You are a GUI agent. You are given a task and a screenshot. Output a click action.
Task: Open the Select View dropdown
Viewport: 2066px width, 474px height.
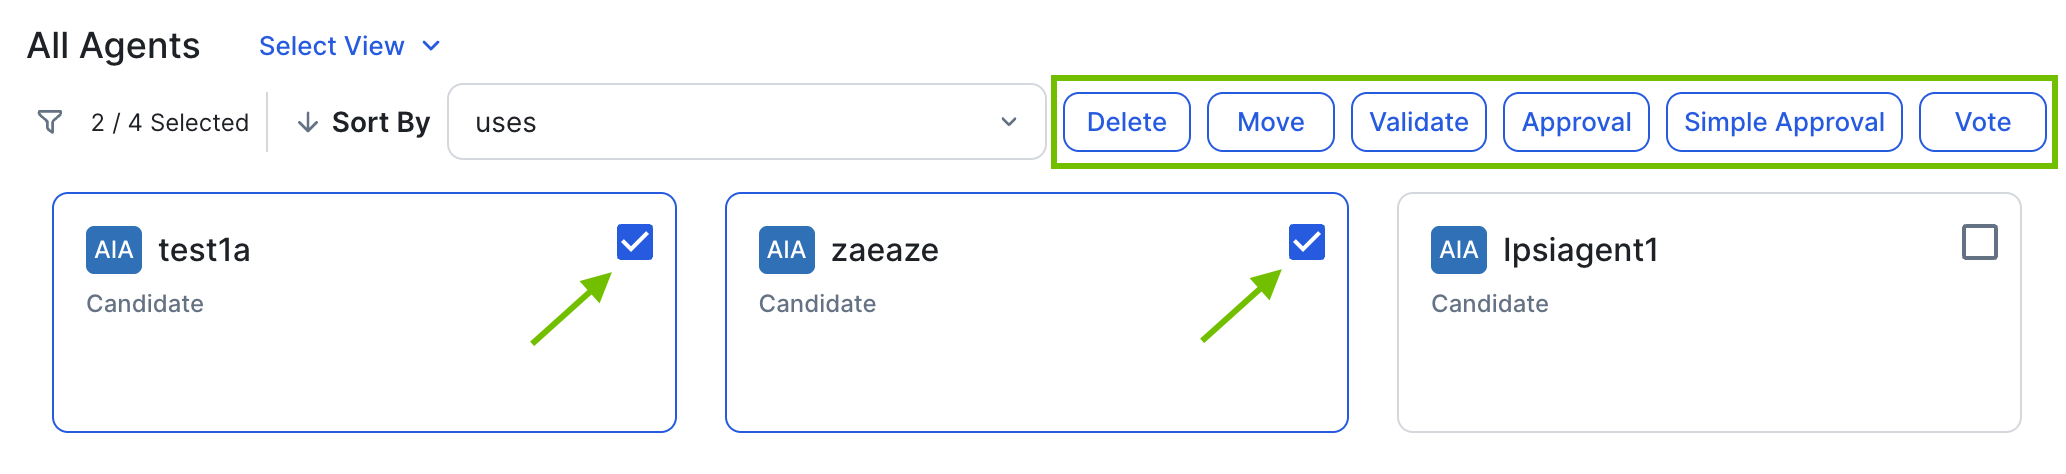point(331,46)
